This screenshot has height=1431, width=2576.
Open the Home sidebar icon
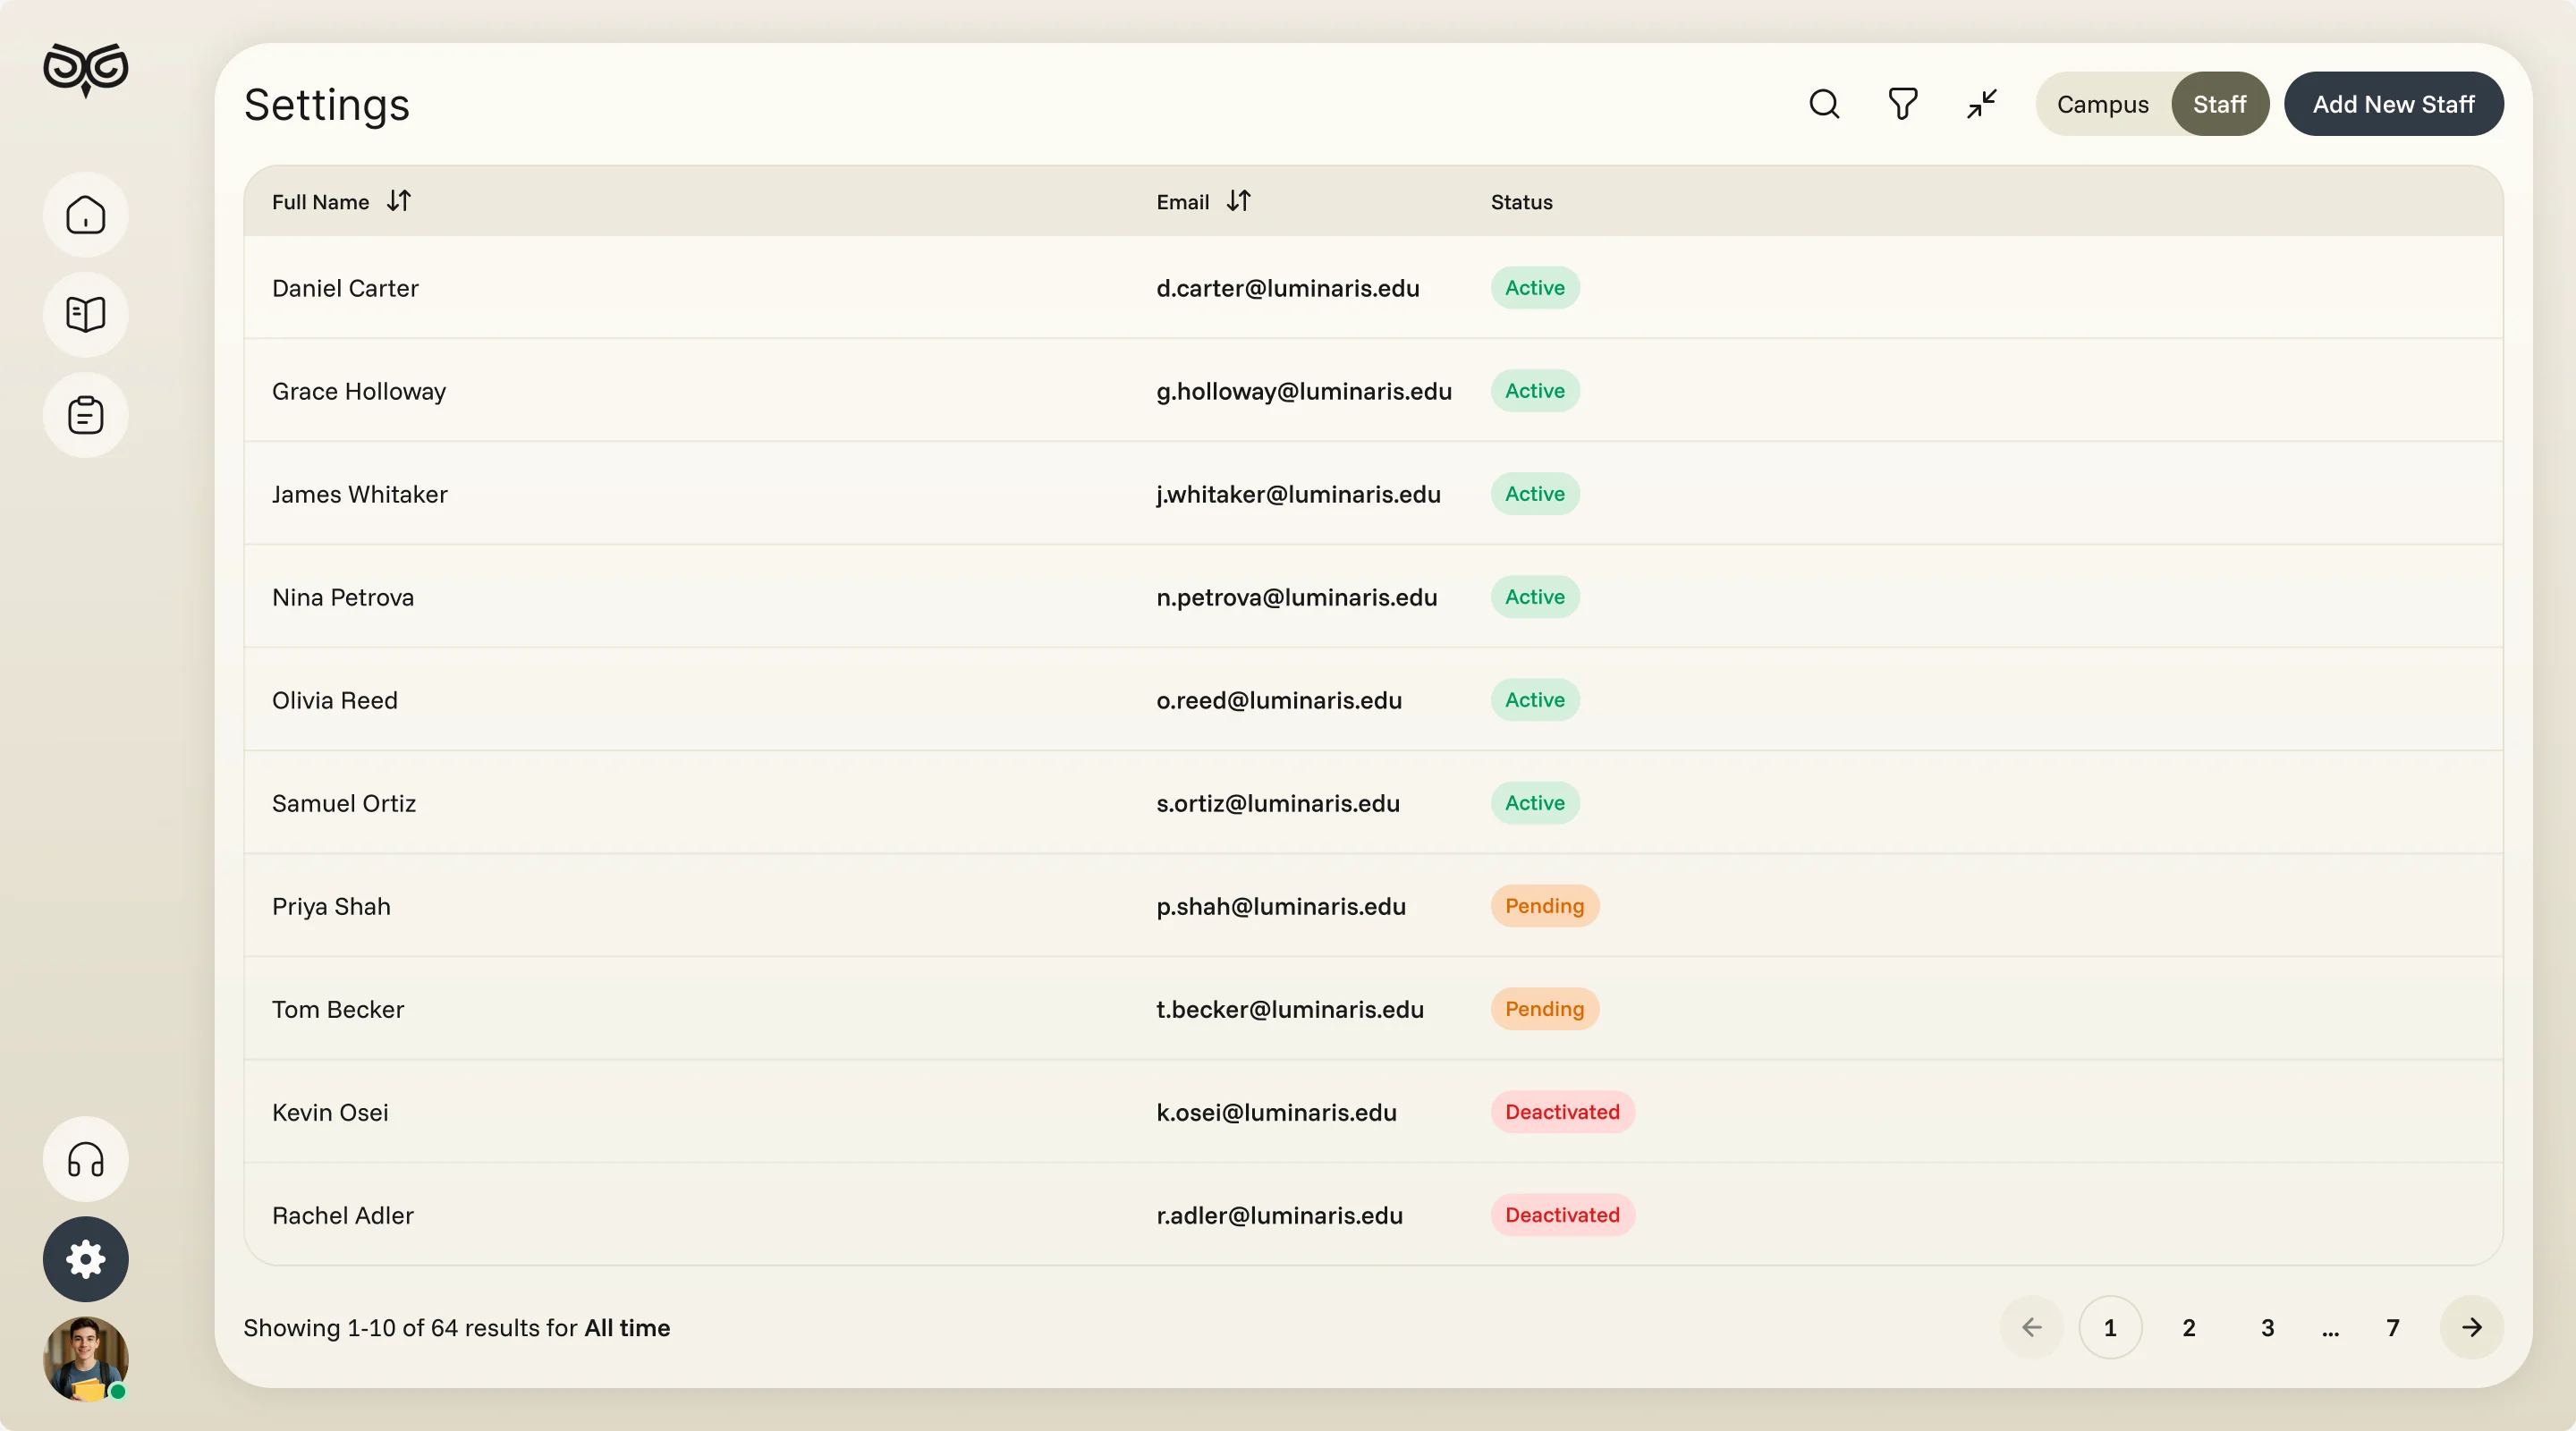tap(86, 215)
